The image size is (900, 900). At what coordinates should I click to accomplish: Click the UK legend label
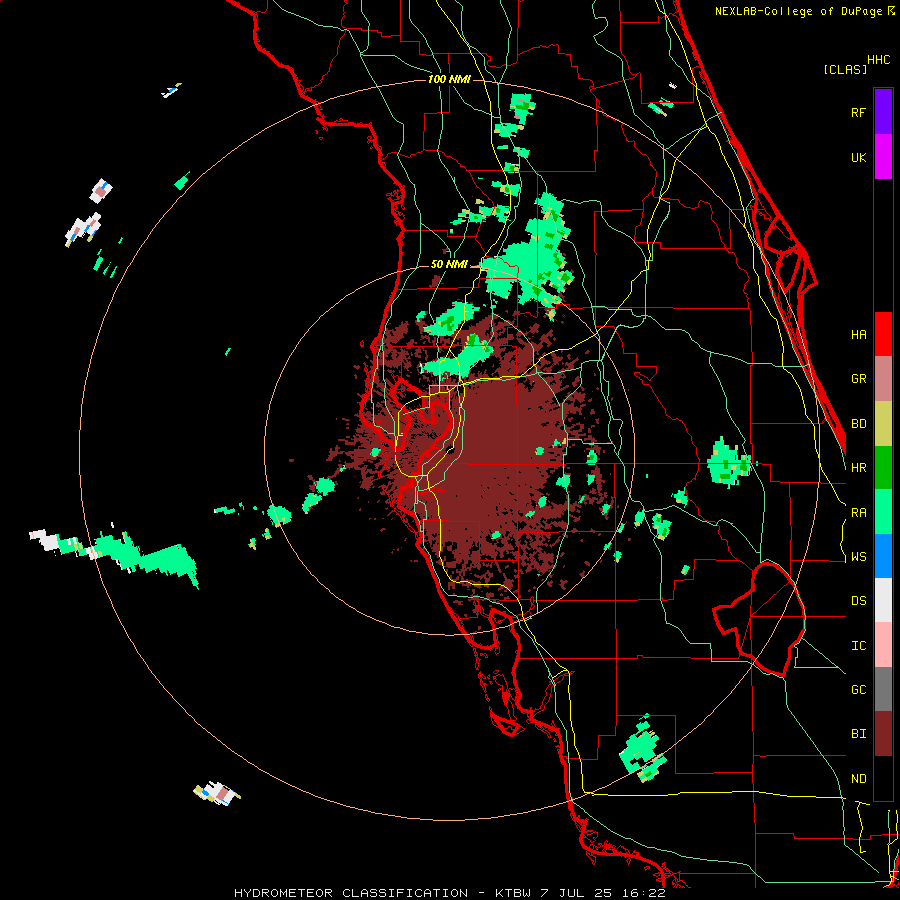[x=859, y=157]
